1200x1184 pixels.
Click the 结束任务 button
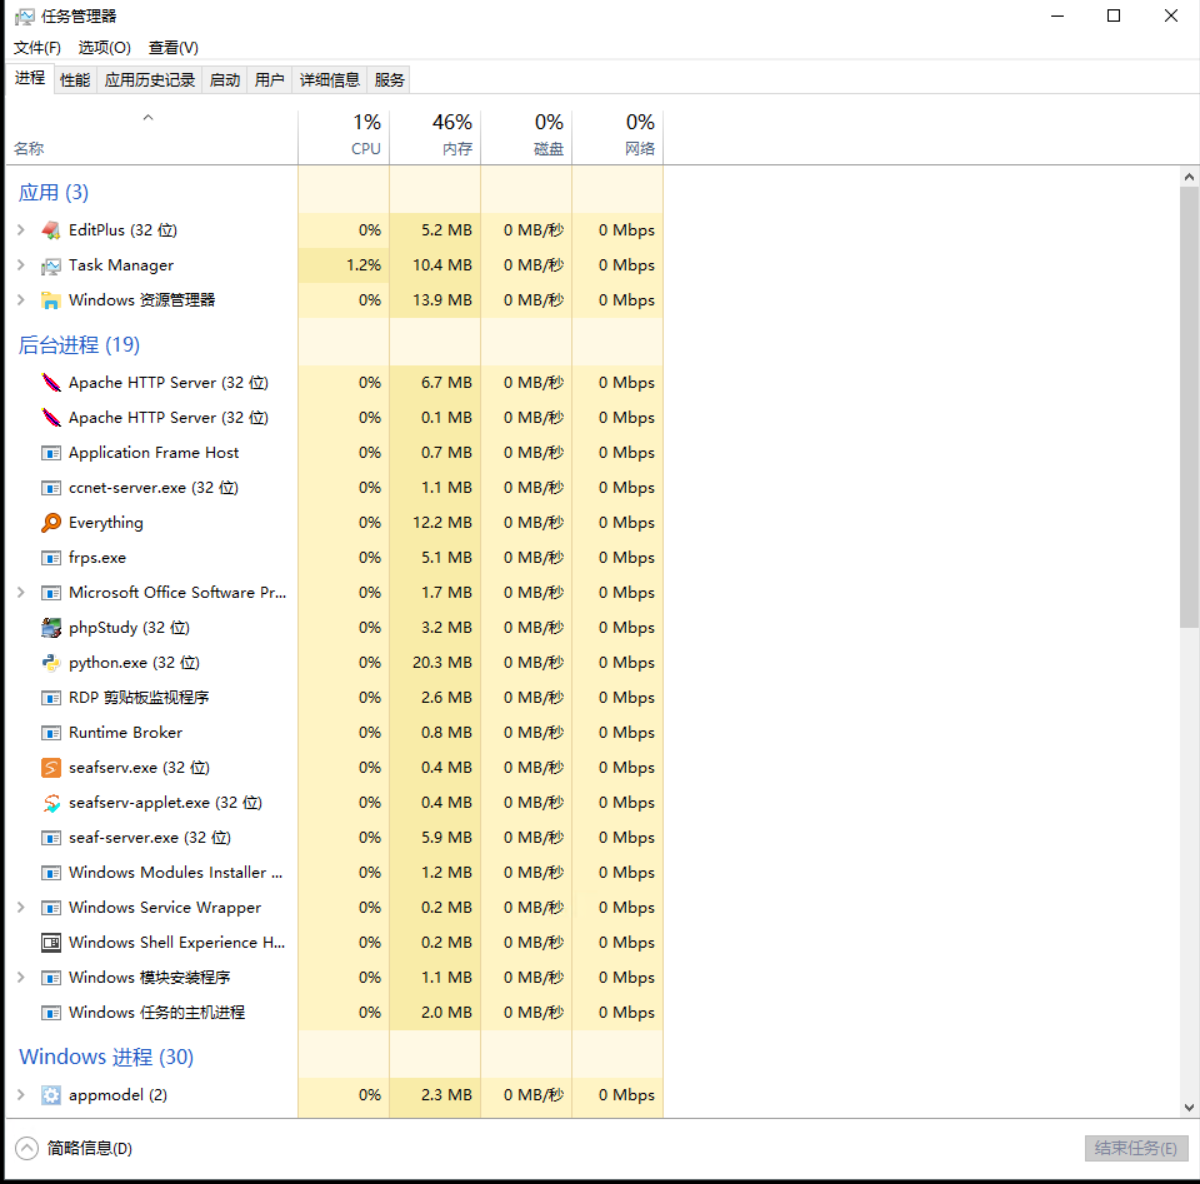1135,1148
